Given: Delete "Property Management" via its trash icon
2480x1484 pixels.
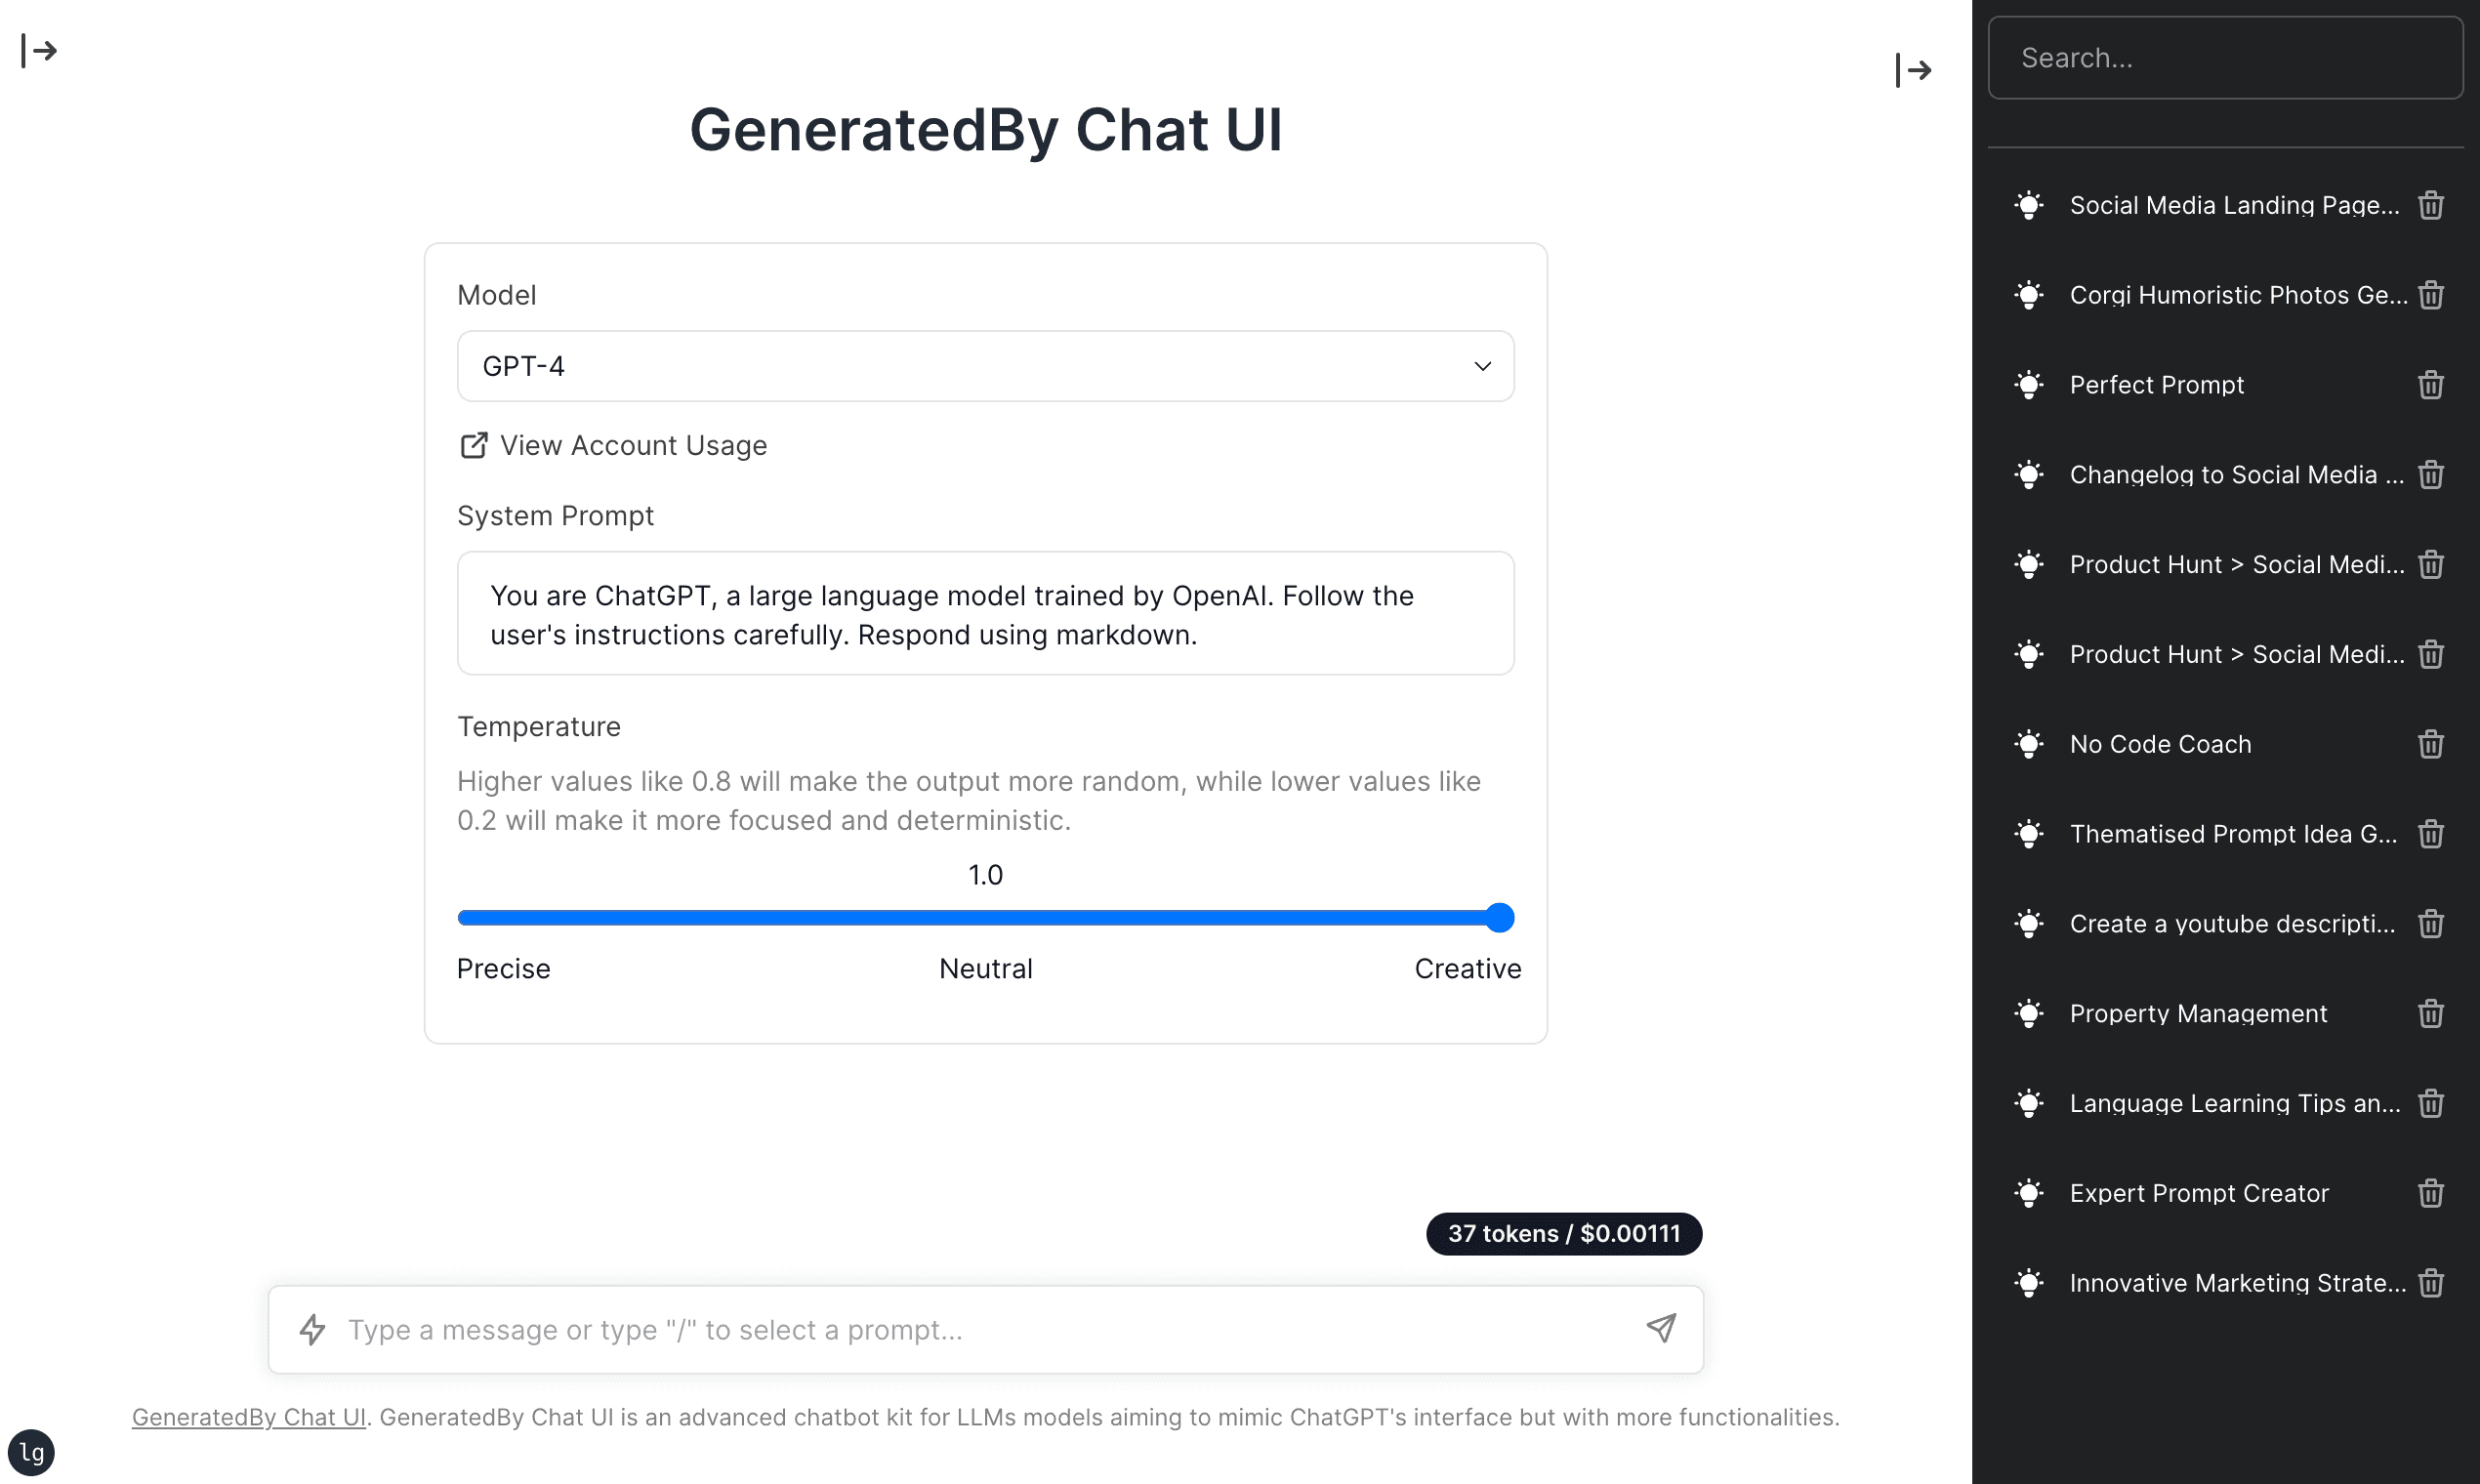Looking at the screenshot, I should pyautogui.click(x=2430, y=1014).
